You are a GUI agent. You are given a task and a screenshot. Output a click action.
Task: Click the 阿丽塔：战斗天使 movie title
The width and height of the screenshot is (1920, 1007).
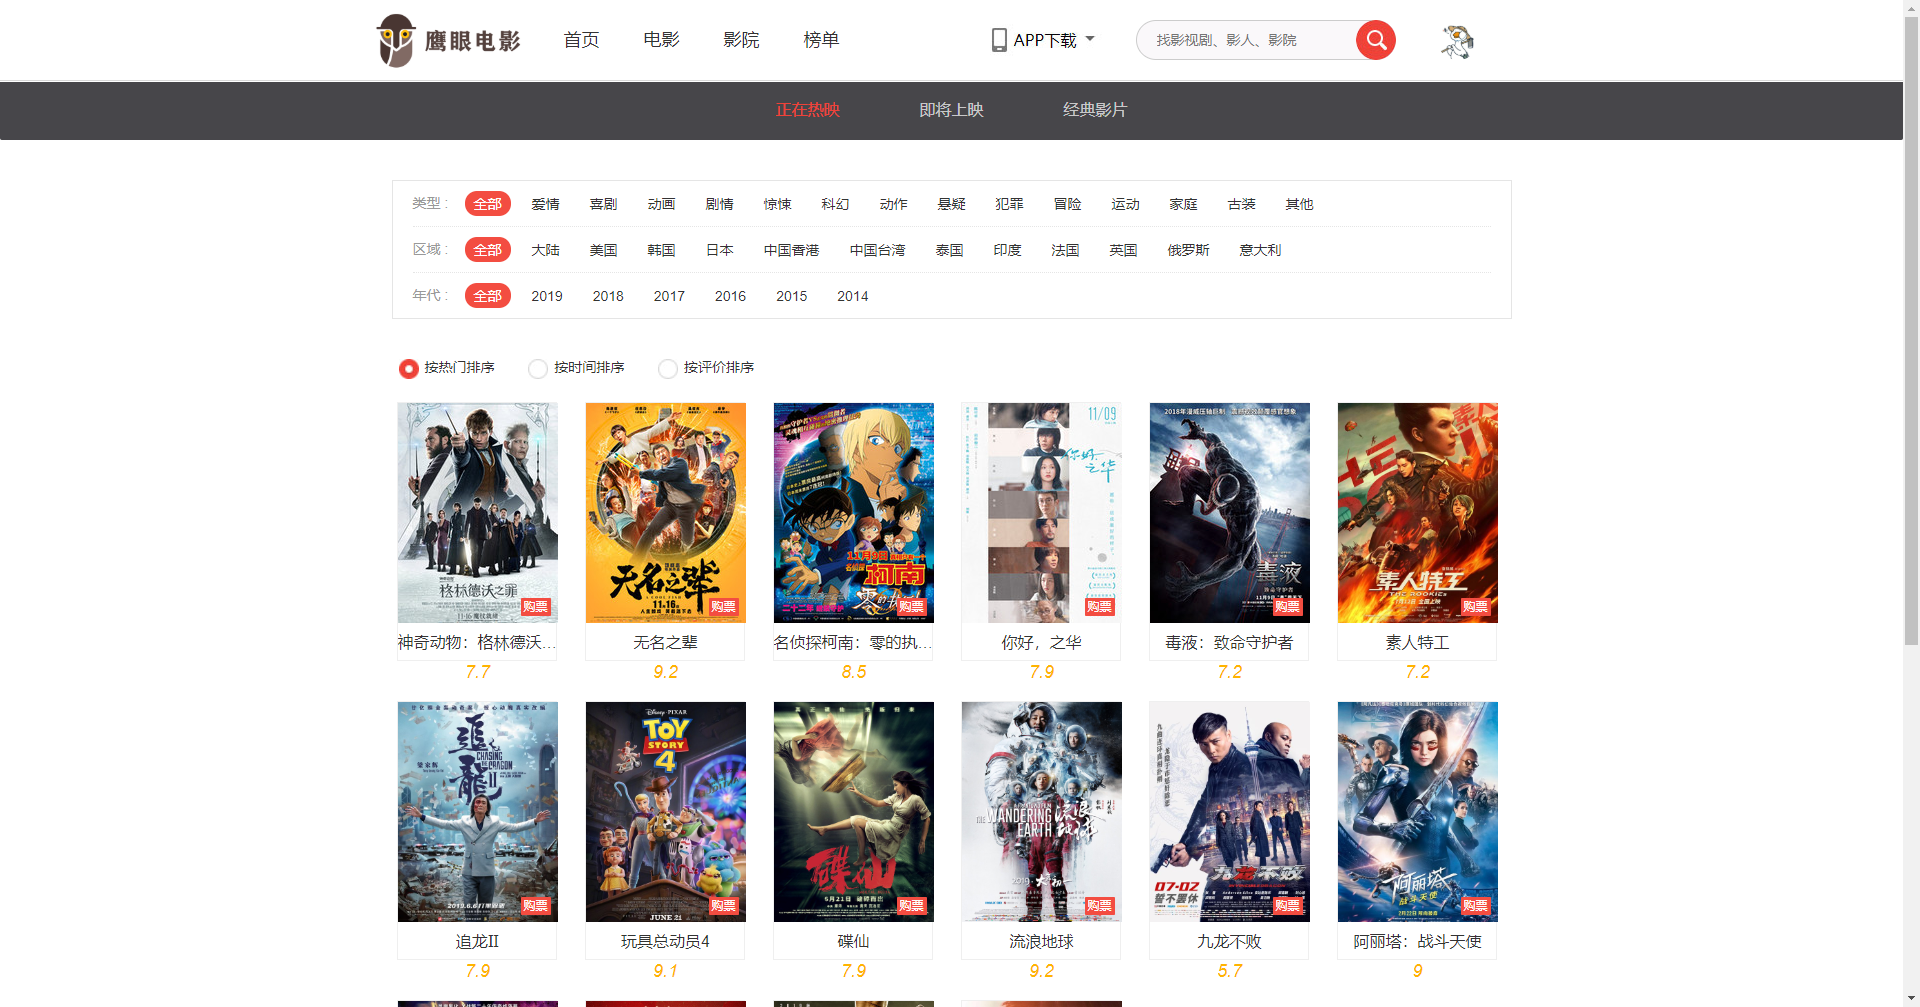point(1417,942)
